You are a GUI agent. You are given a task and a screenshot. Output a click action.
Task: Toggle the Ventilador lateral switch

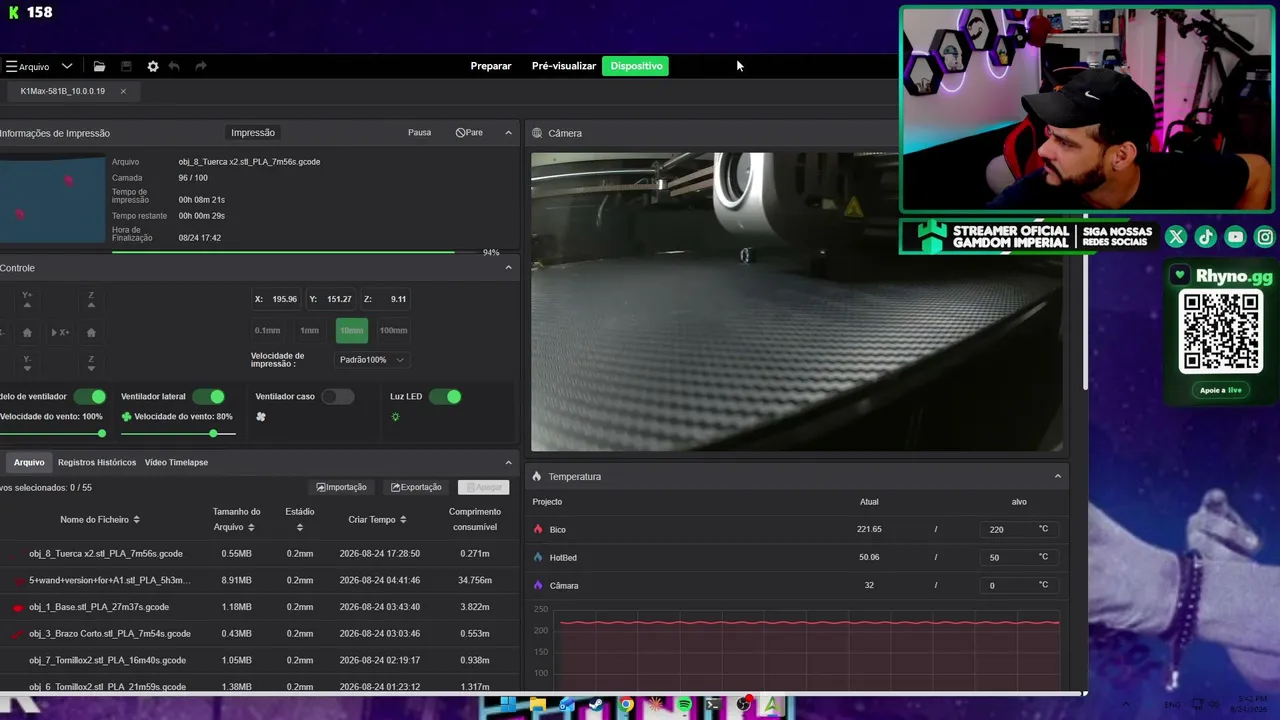[209, 397]
